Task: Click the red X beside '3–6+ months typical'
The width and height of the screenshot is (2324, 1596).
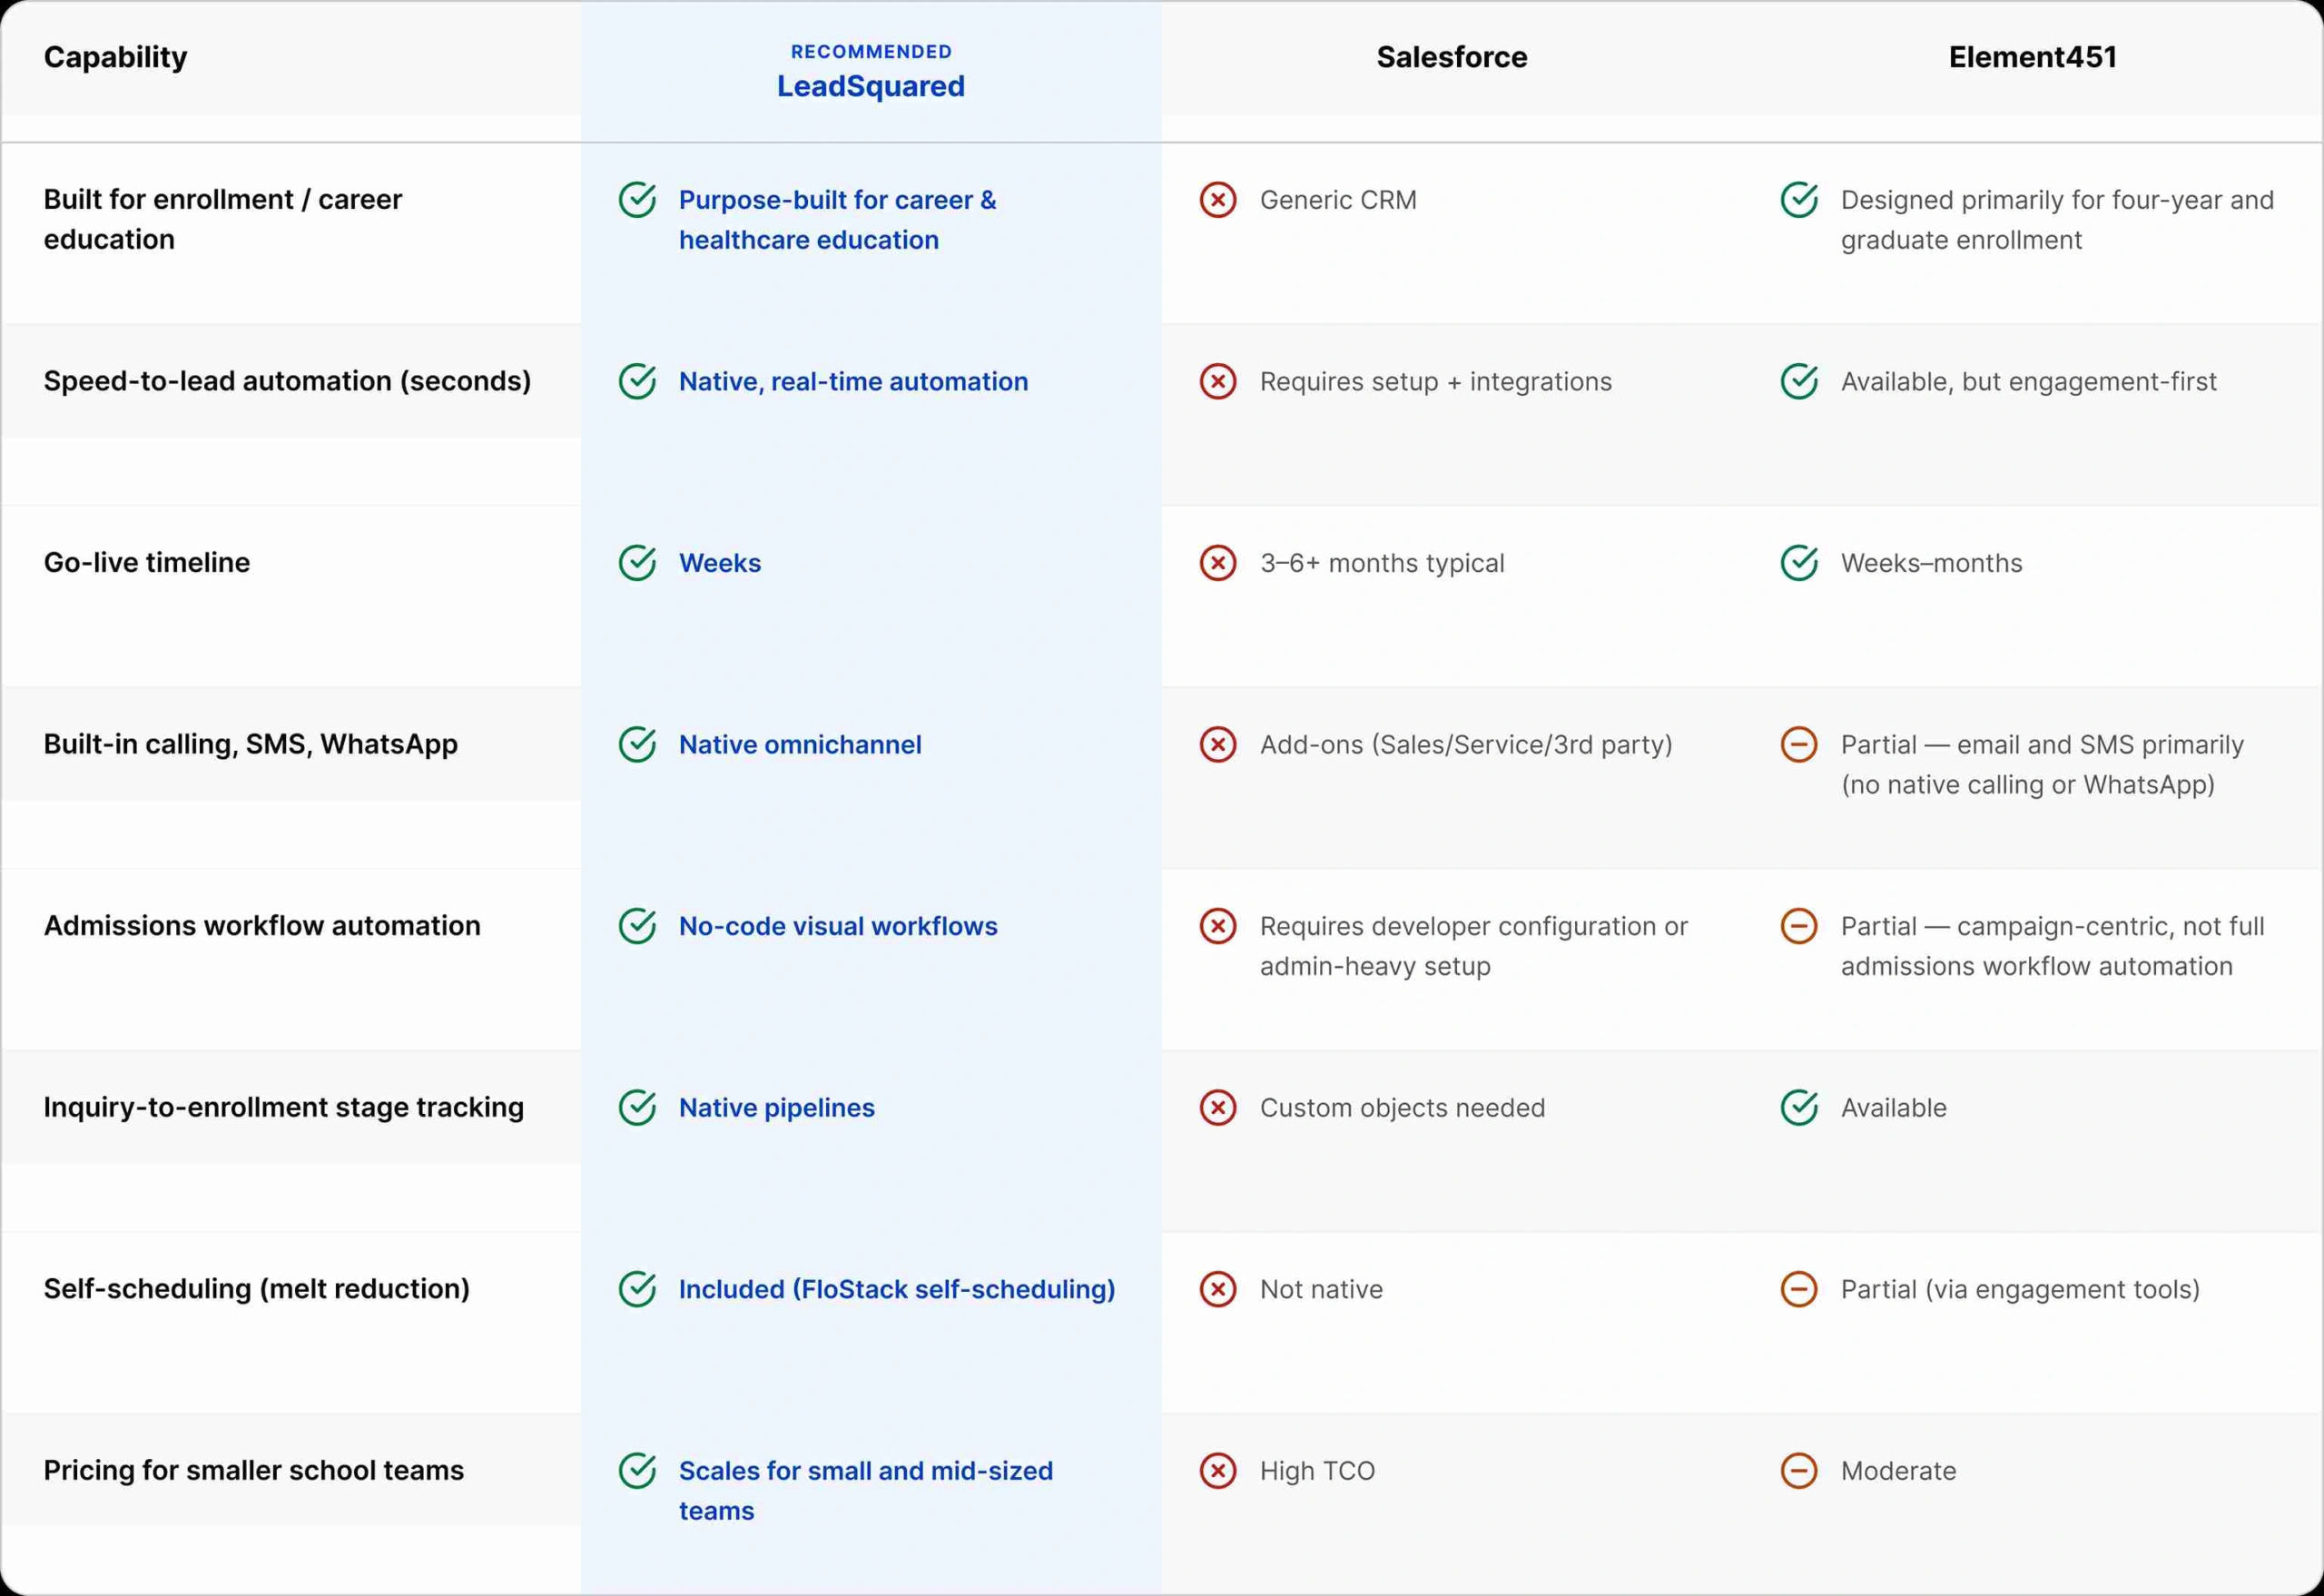Action: pos(1218,563)
